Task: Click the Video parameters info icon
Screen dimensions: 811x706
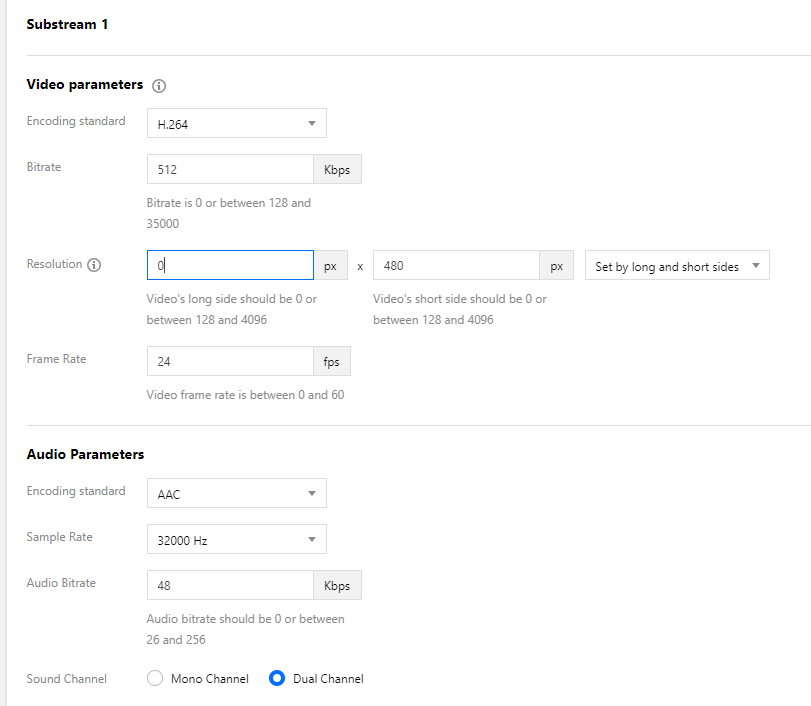Action: pos(159,86)
